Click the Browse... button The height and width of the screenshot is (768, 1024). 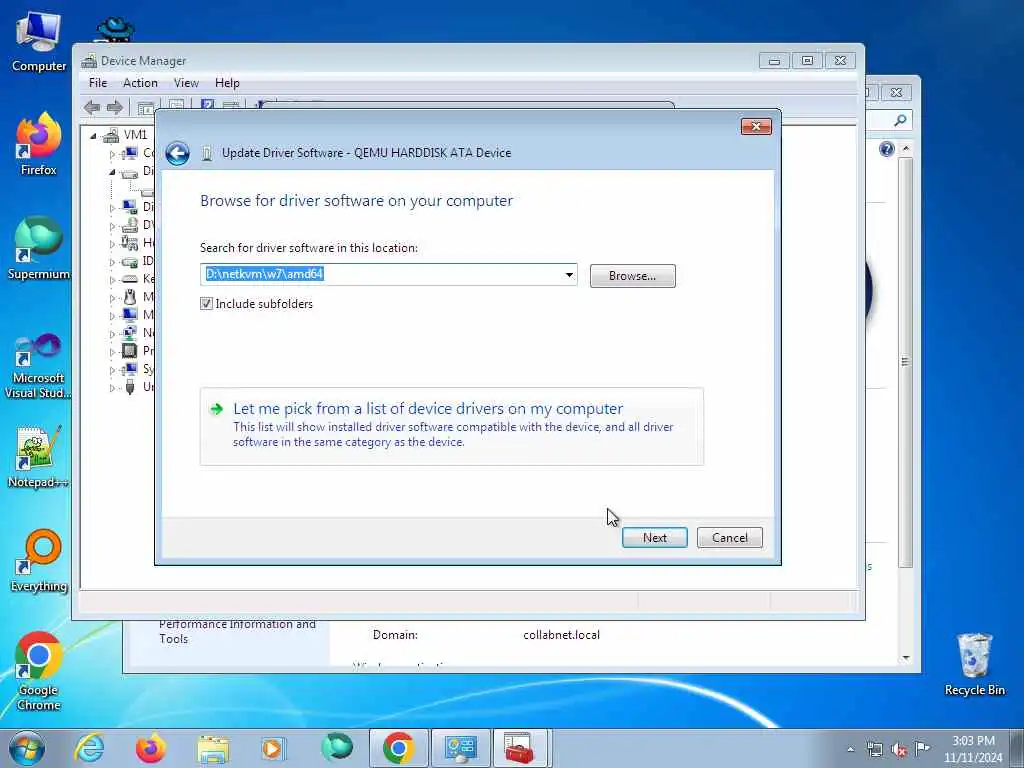pos(632,276)
